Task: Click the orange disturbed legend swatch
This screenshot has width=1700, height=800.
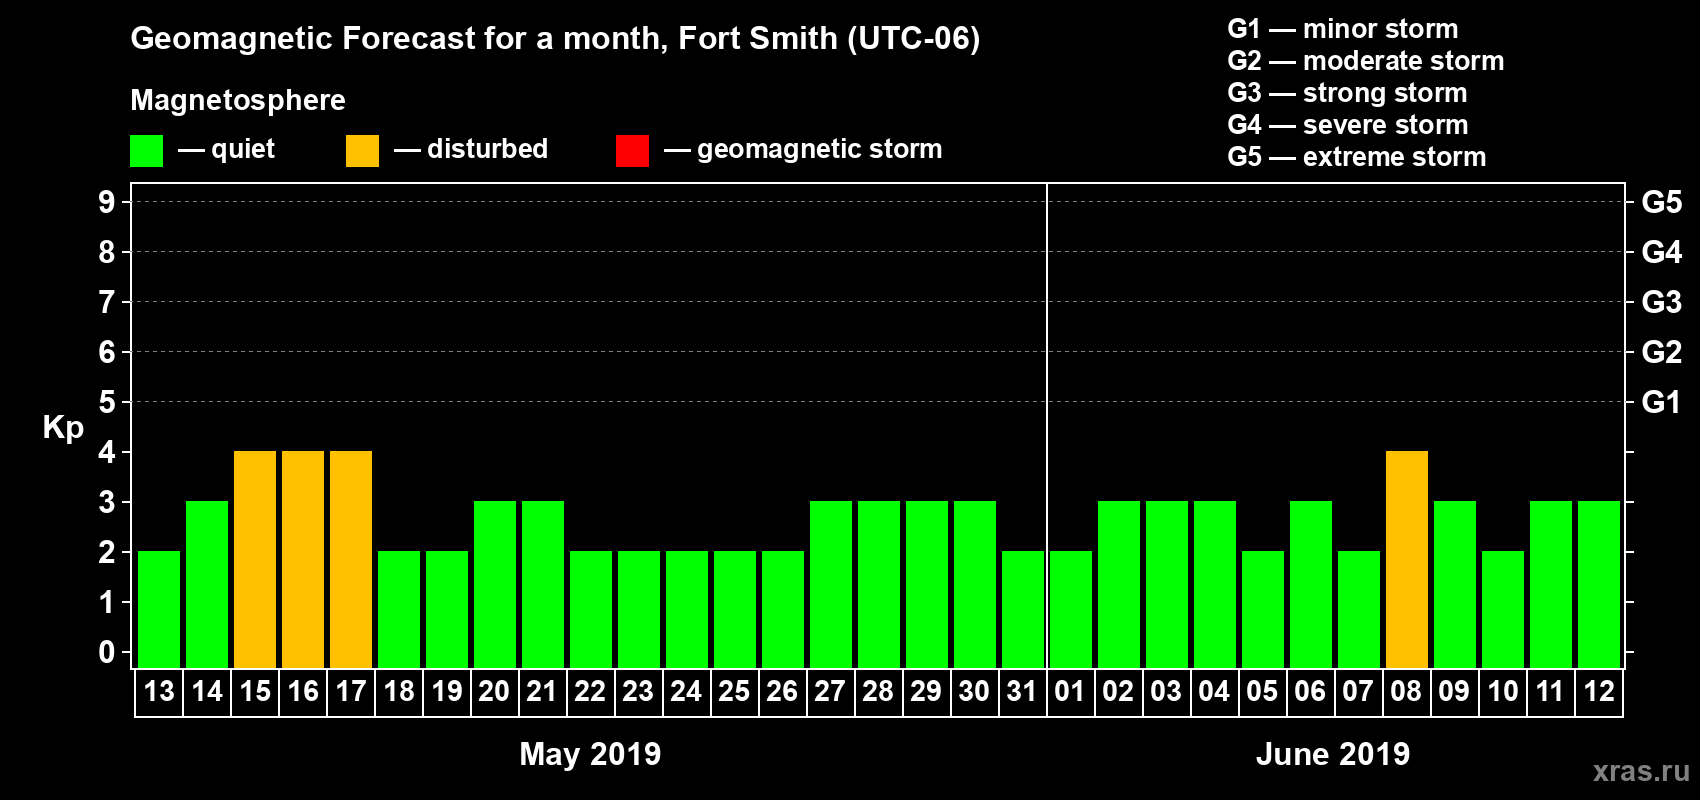Action: (362, 151)
